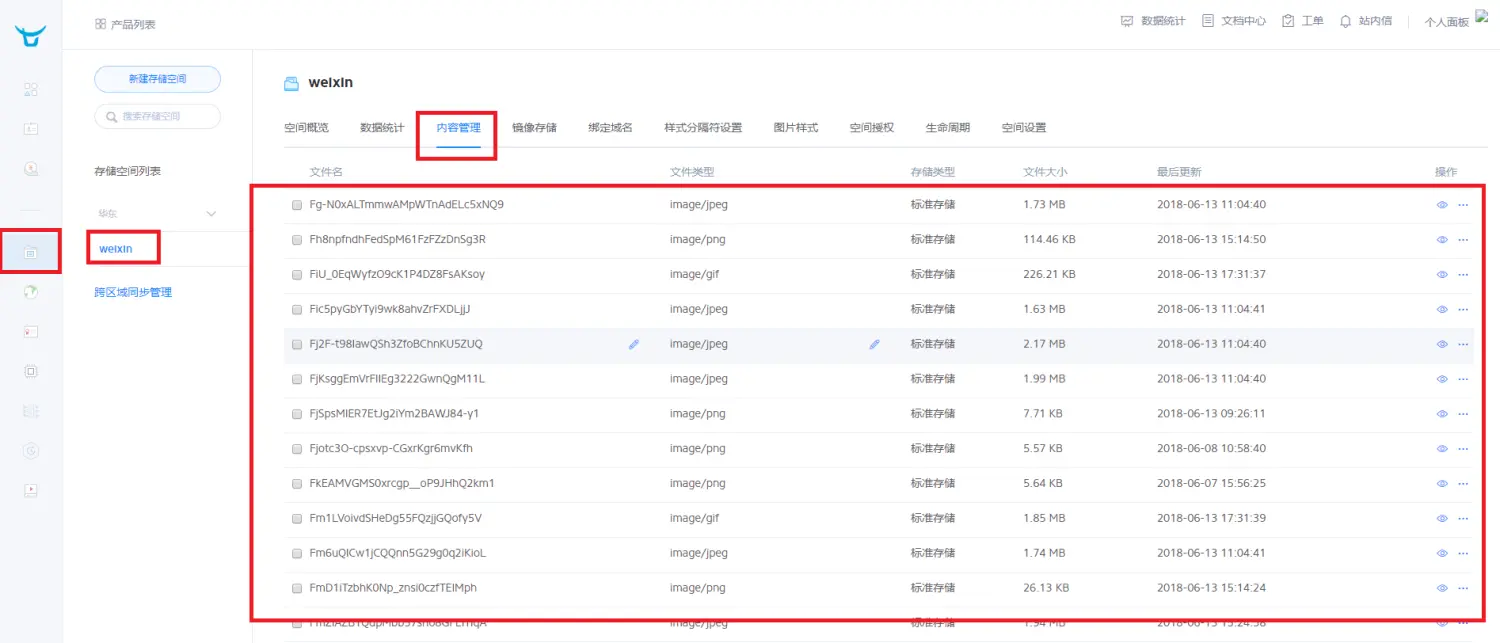The height and width of the screenshot is (643, 1500).
Task: Open the more-actions menu for Fm1LVoivdSHeDg55FQzjjGQofy5V
Action: 1463,518
